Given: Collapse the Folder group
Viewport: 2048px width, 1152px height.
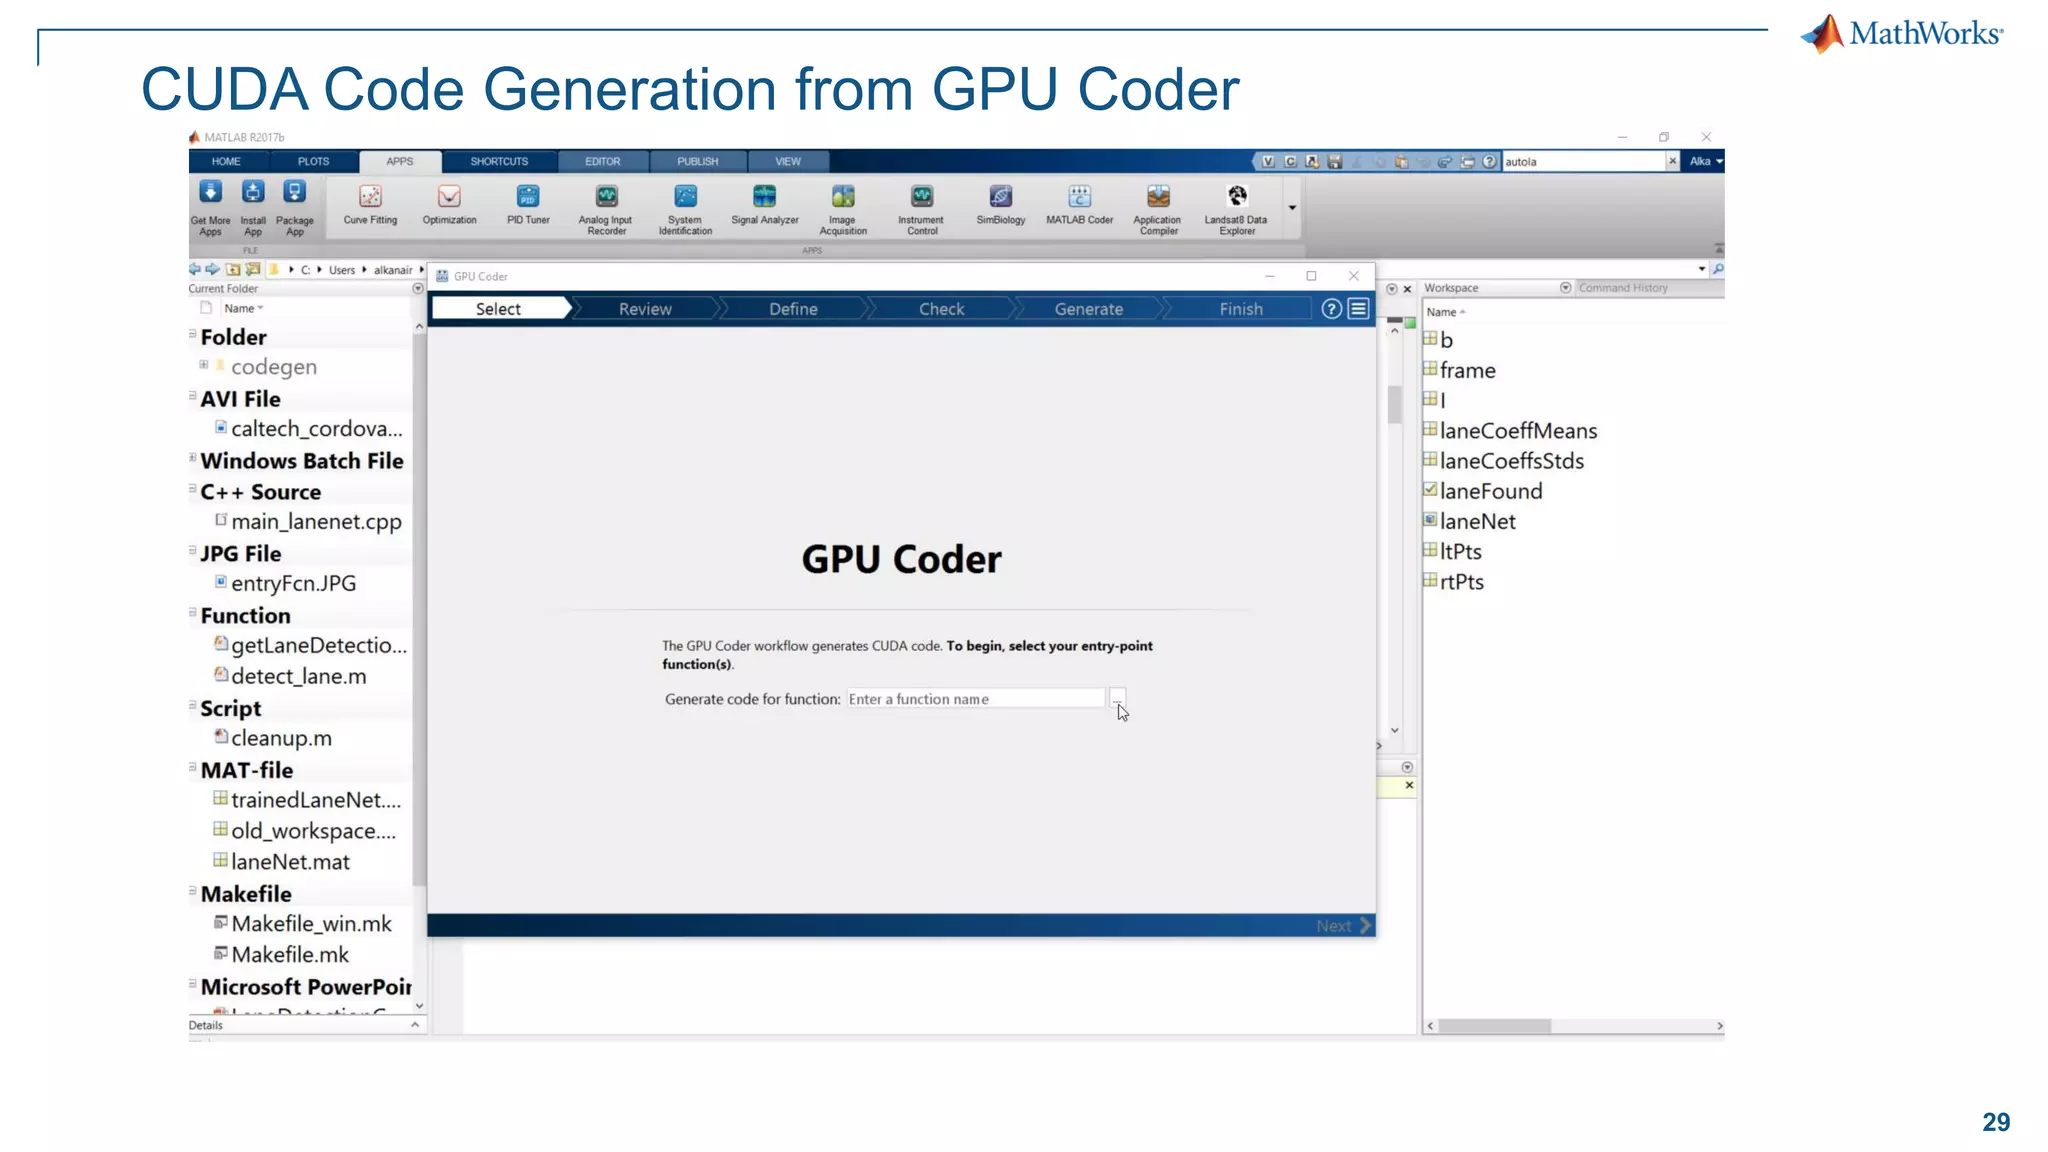Looking at the screenshot, I should click(192, 335).
